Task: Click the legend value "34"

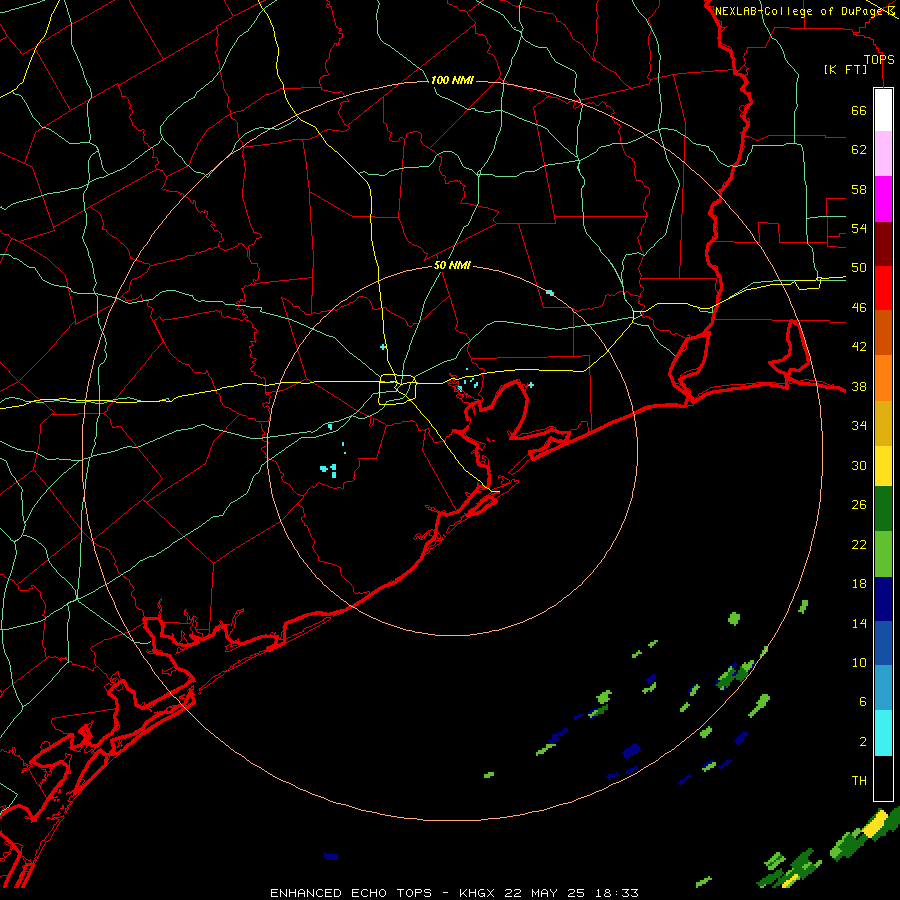Action: (859, 426)
